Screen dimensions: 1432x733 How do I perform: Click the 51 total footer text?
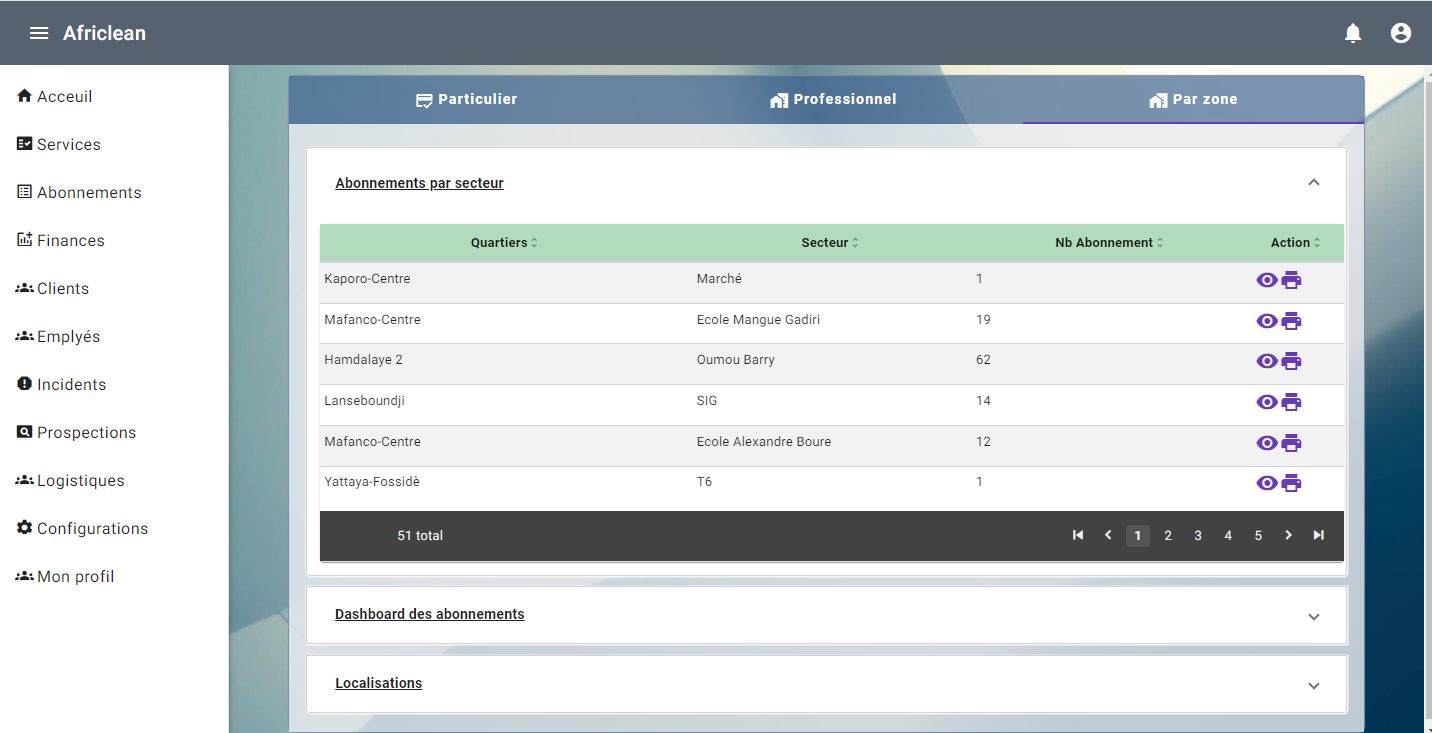pos(420,536)
